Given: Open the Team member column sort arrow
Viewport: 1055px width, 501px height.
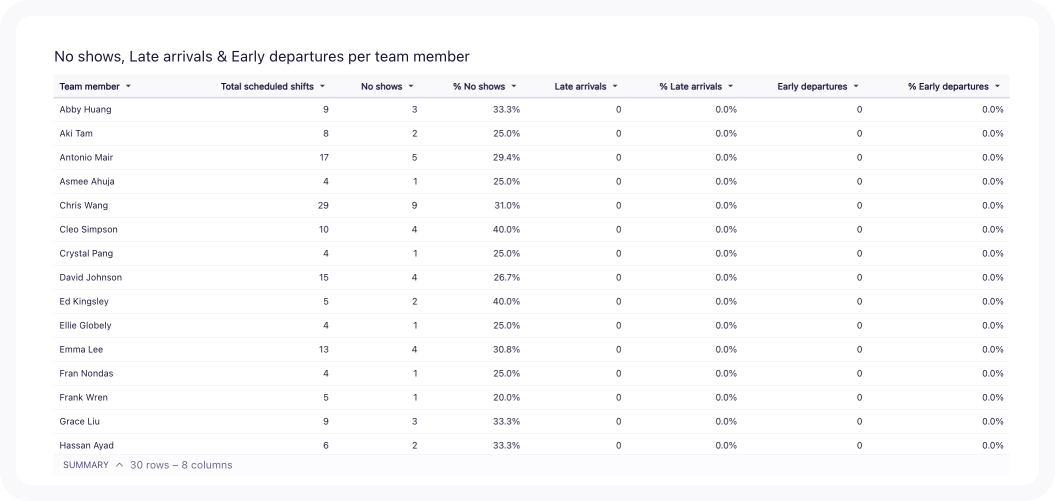Looking at the screenshot, I should (128, 87).
